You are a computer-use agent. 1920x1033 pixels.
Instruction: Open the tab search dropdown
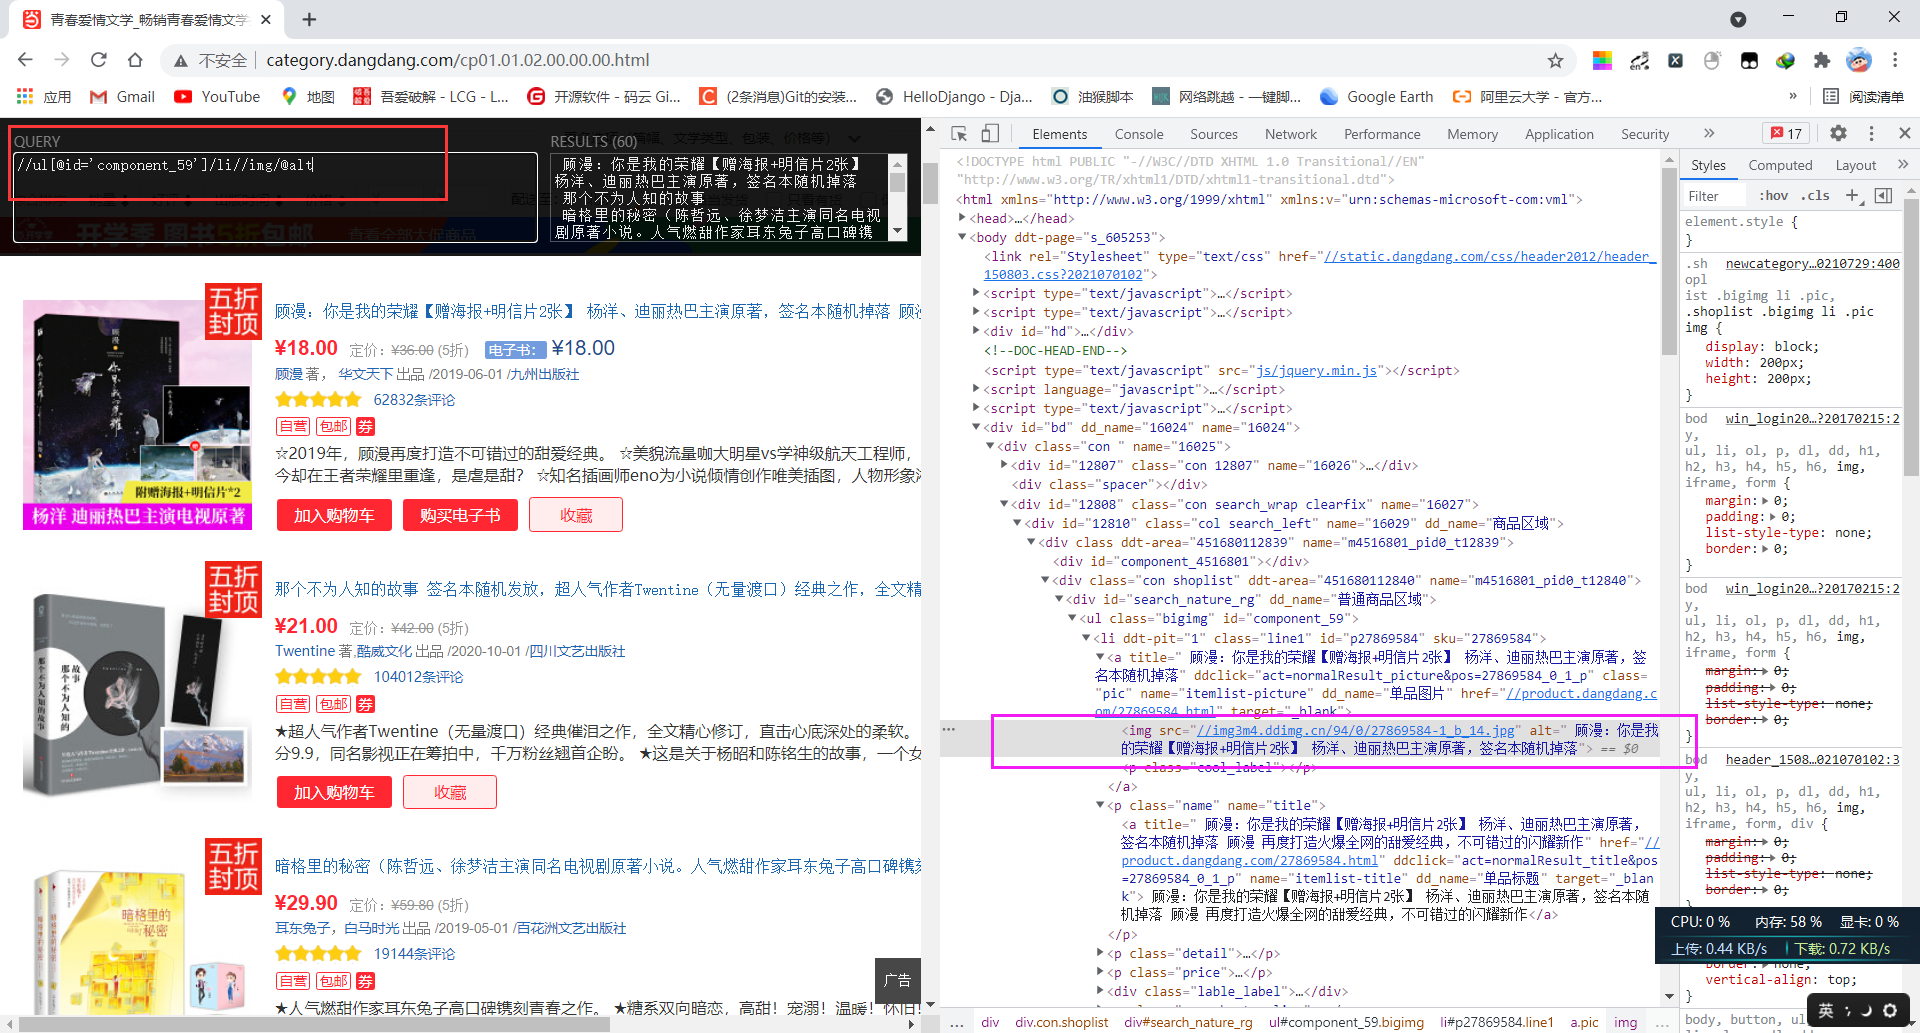1738,19
